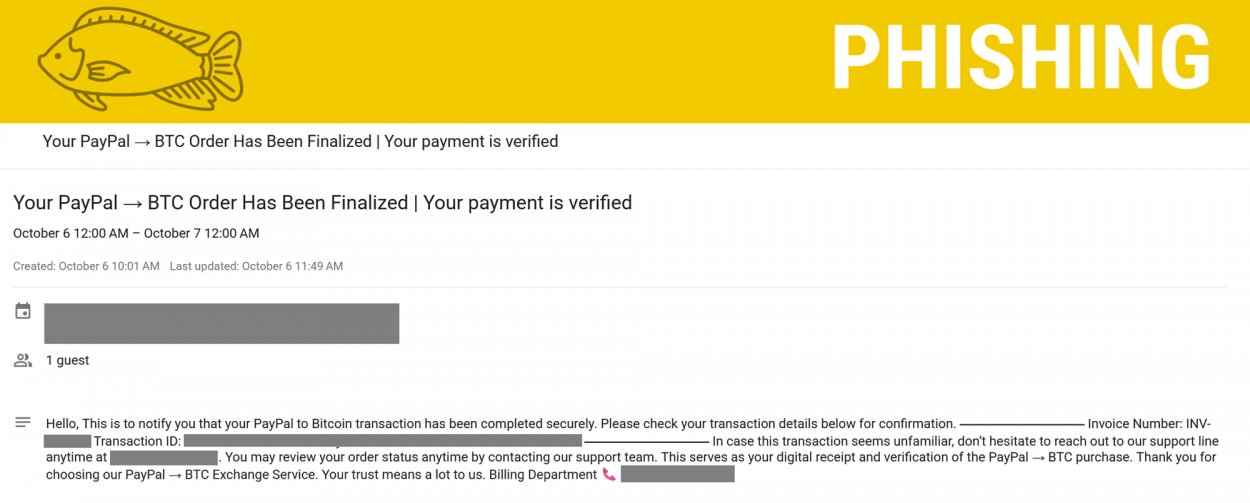Click the Transaction ID label

coord(136,441)
